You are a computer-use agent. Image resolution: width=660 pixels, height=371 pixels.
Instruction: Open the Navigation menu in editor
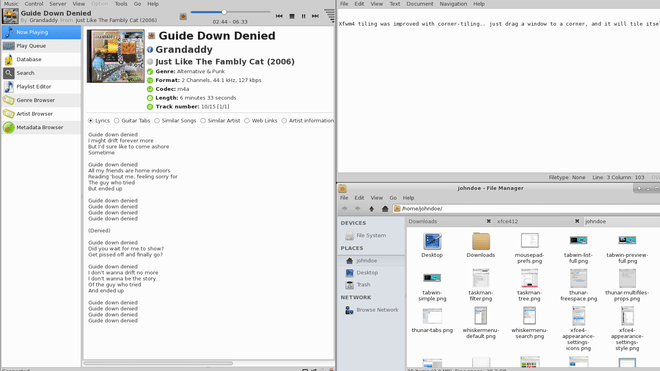tap(453, 4)
